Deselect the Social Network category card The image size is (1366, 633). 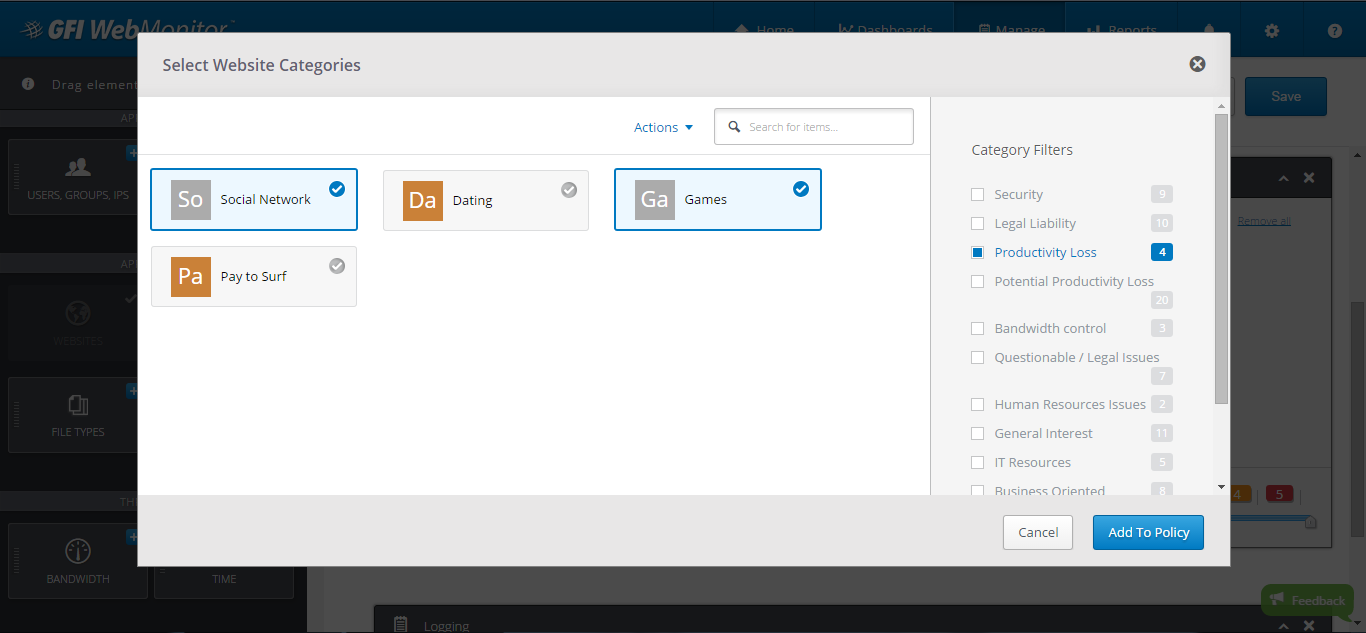pyautogui.click(x=254, y=199)
